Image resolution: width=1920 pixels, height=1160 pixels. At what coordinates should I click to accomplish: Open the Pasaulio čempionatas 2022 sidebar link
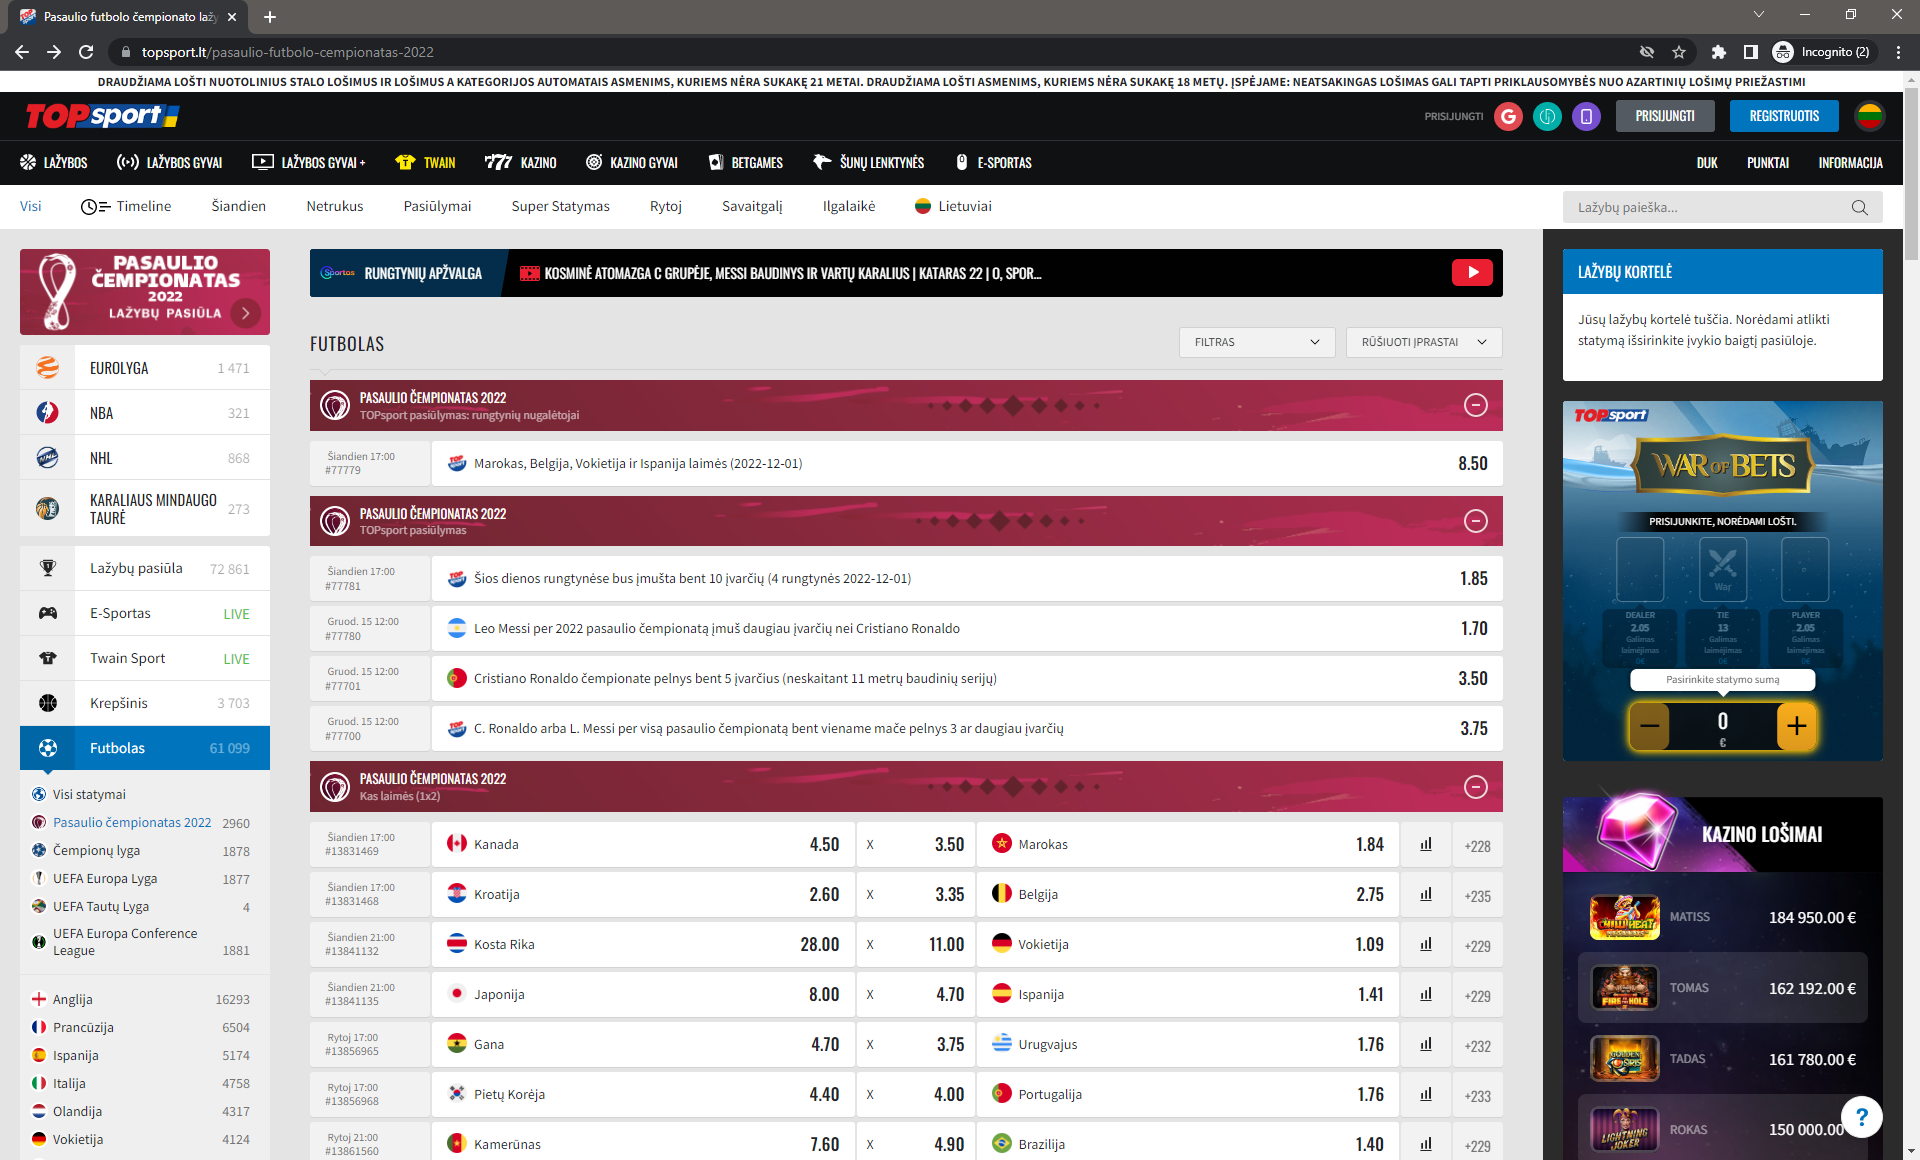click(132, 822)
